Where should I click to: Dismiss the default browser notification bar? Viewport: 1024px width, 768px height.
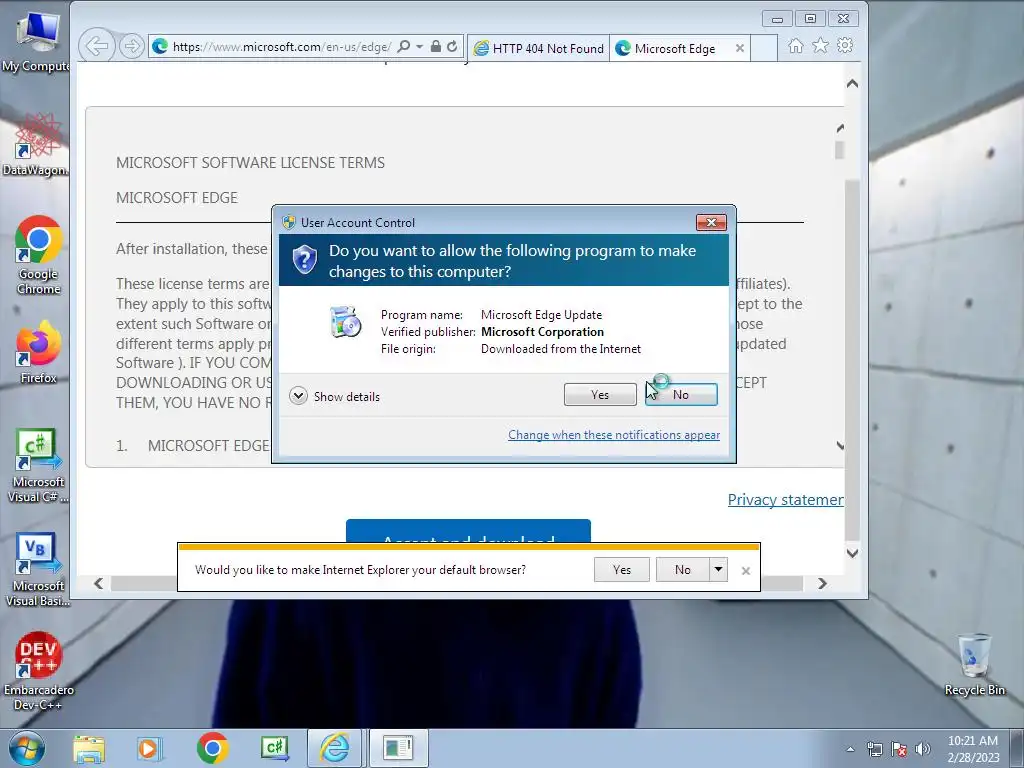746,571
